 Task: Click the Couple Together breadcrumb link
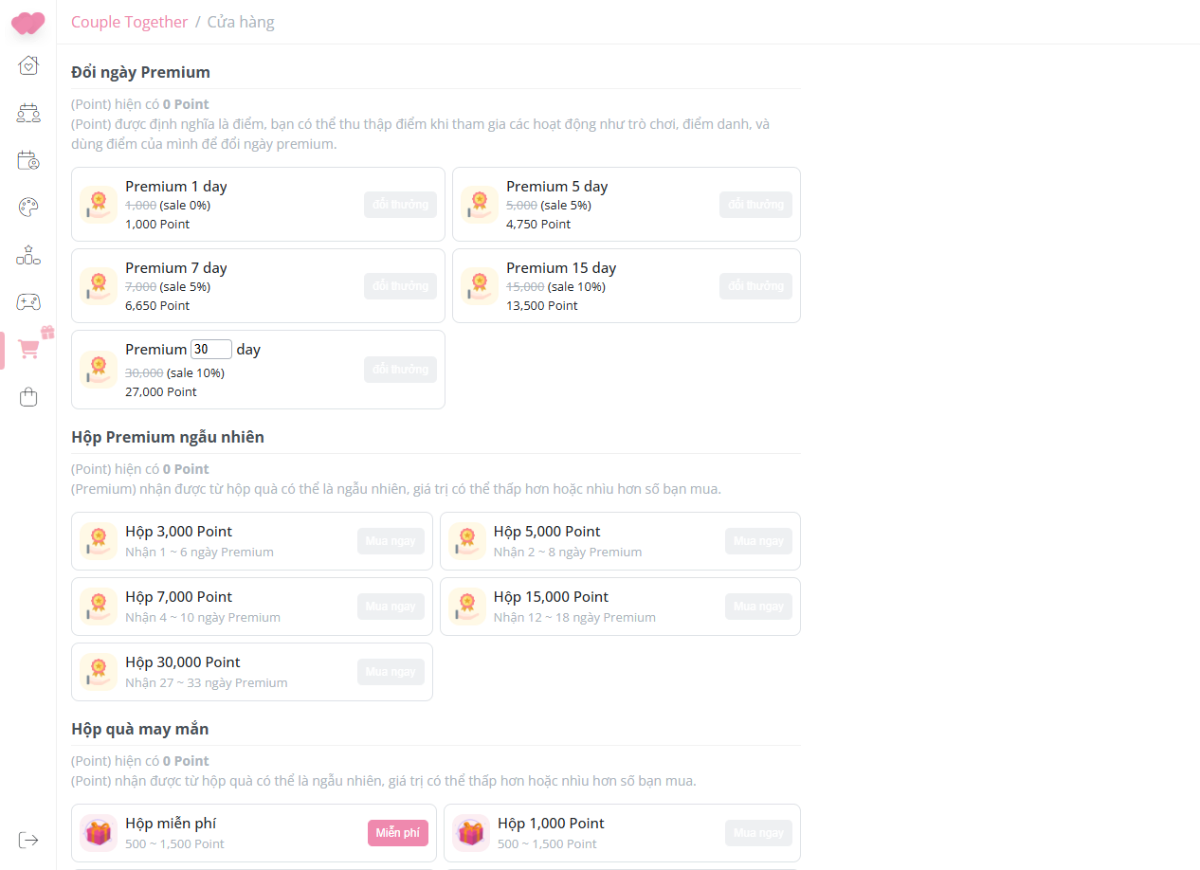point(129,22)
